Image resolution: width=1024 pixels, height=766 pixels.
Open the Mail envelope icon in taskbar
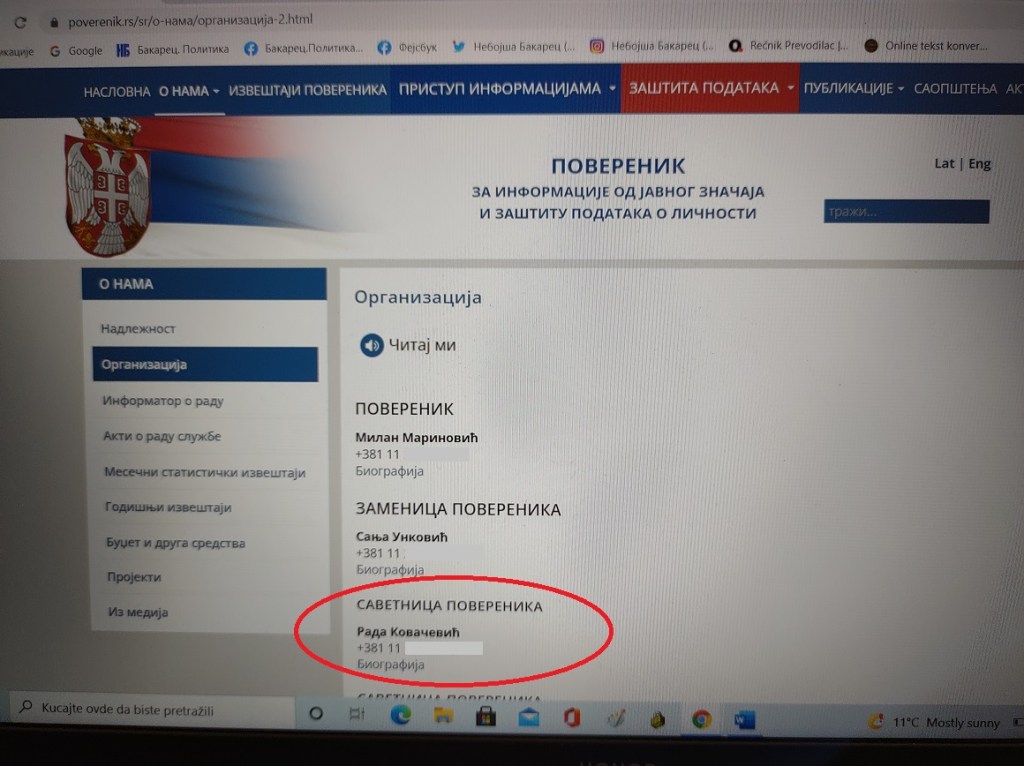click(528, 718)
